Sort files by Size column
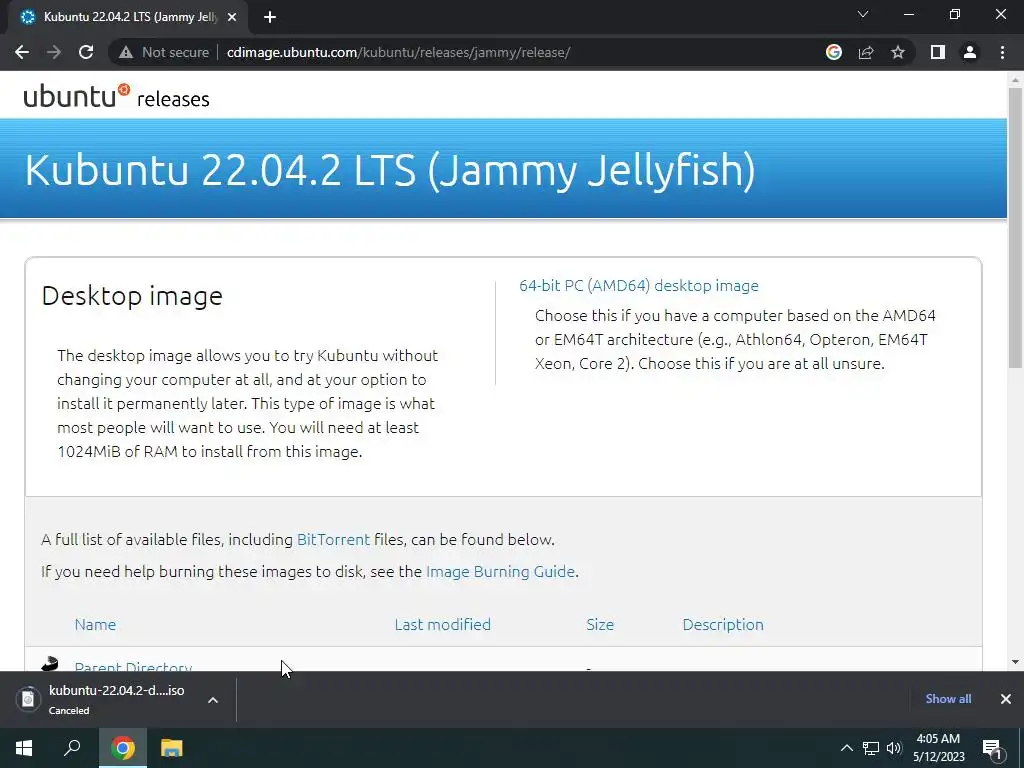The image size is (1024, 768). click(600, 624)
